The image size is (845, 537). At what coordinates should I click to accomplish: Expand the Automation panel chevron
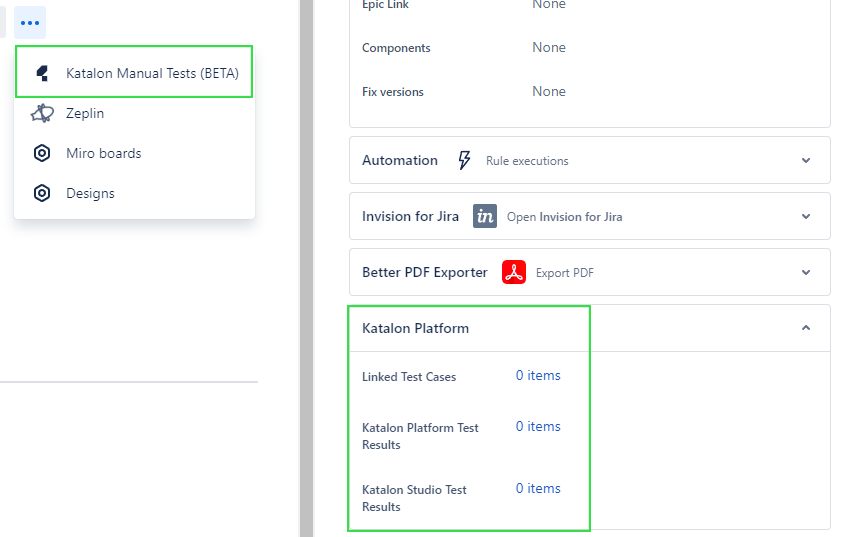coord(806,160)
